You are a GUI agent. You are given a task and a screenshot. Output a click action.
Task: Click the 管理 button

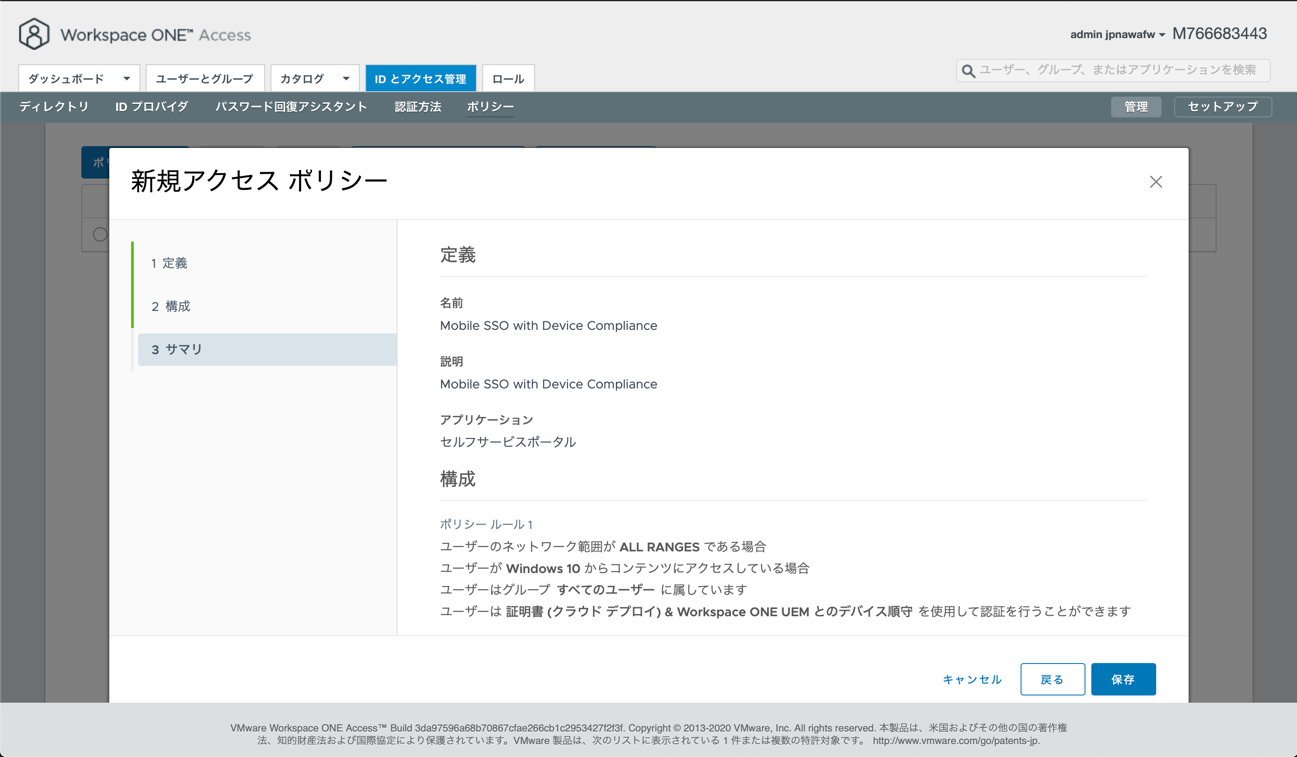tap(1136, 107)
